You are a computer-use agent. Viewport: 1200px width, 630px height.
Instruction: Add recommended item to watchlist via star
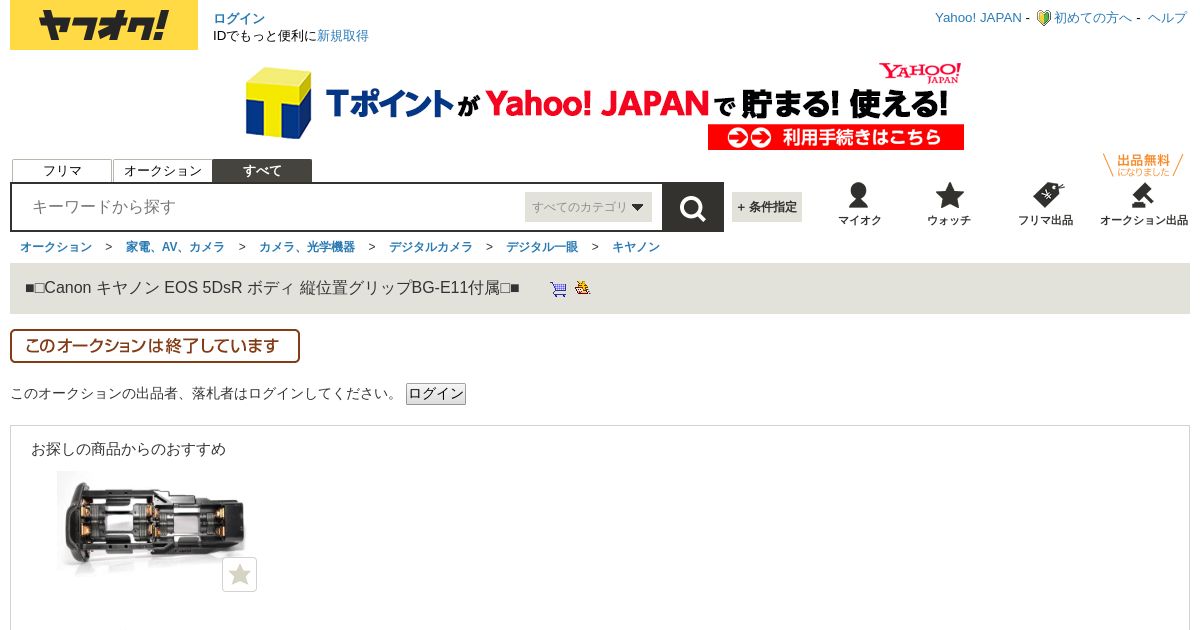(x=239, y=574)
